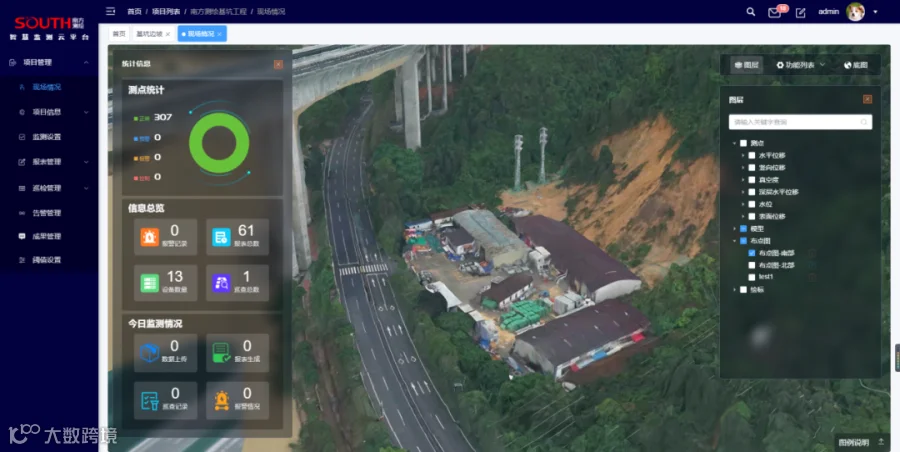The width and height of the screenshot is (900, 452).
Task: Click the icon beside test1 layer row
Action: [x=812, y=277]
